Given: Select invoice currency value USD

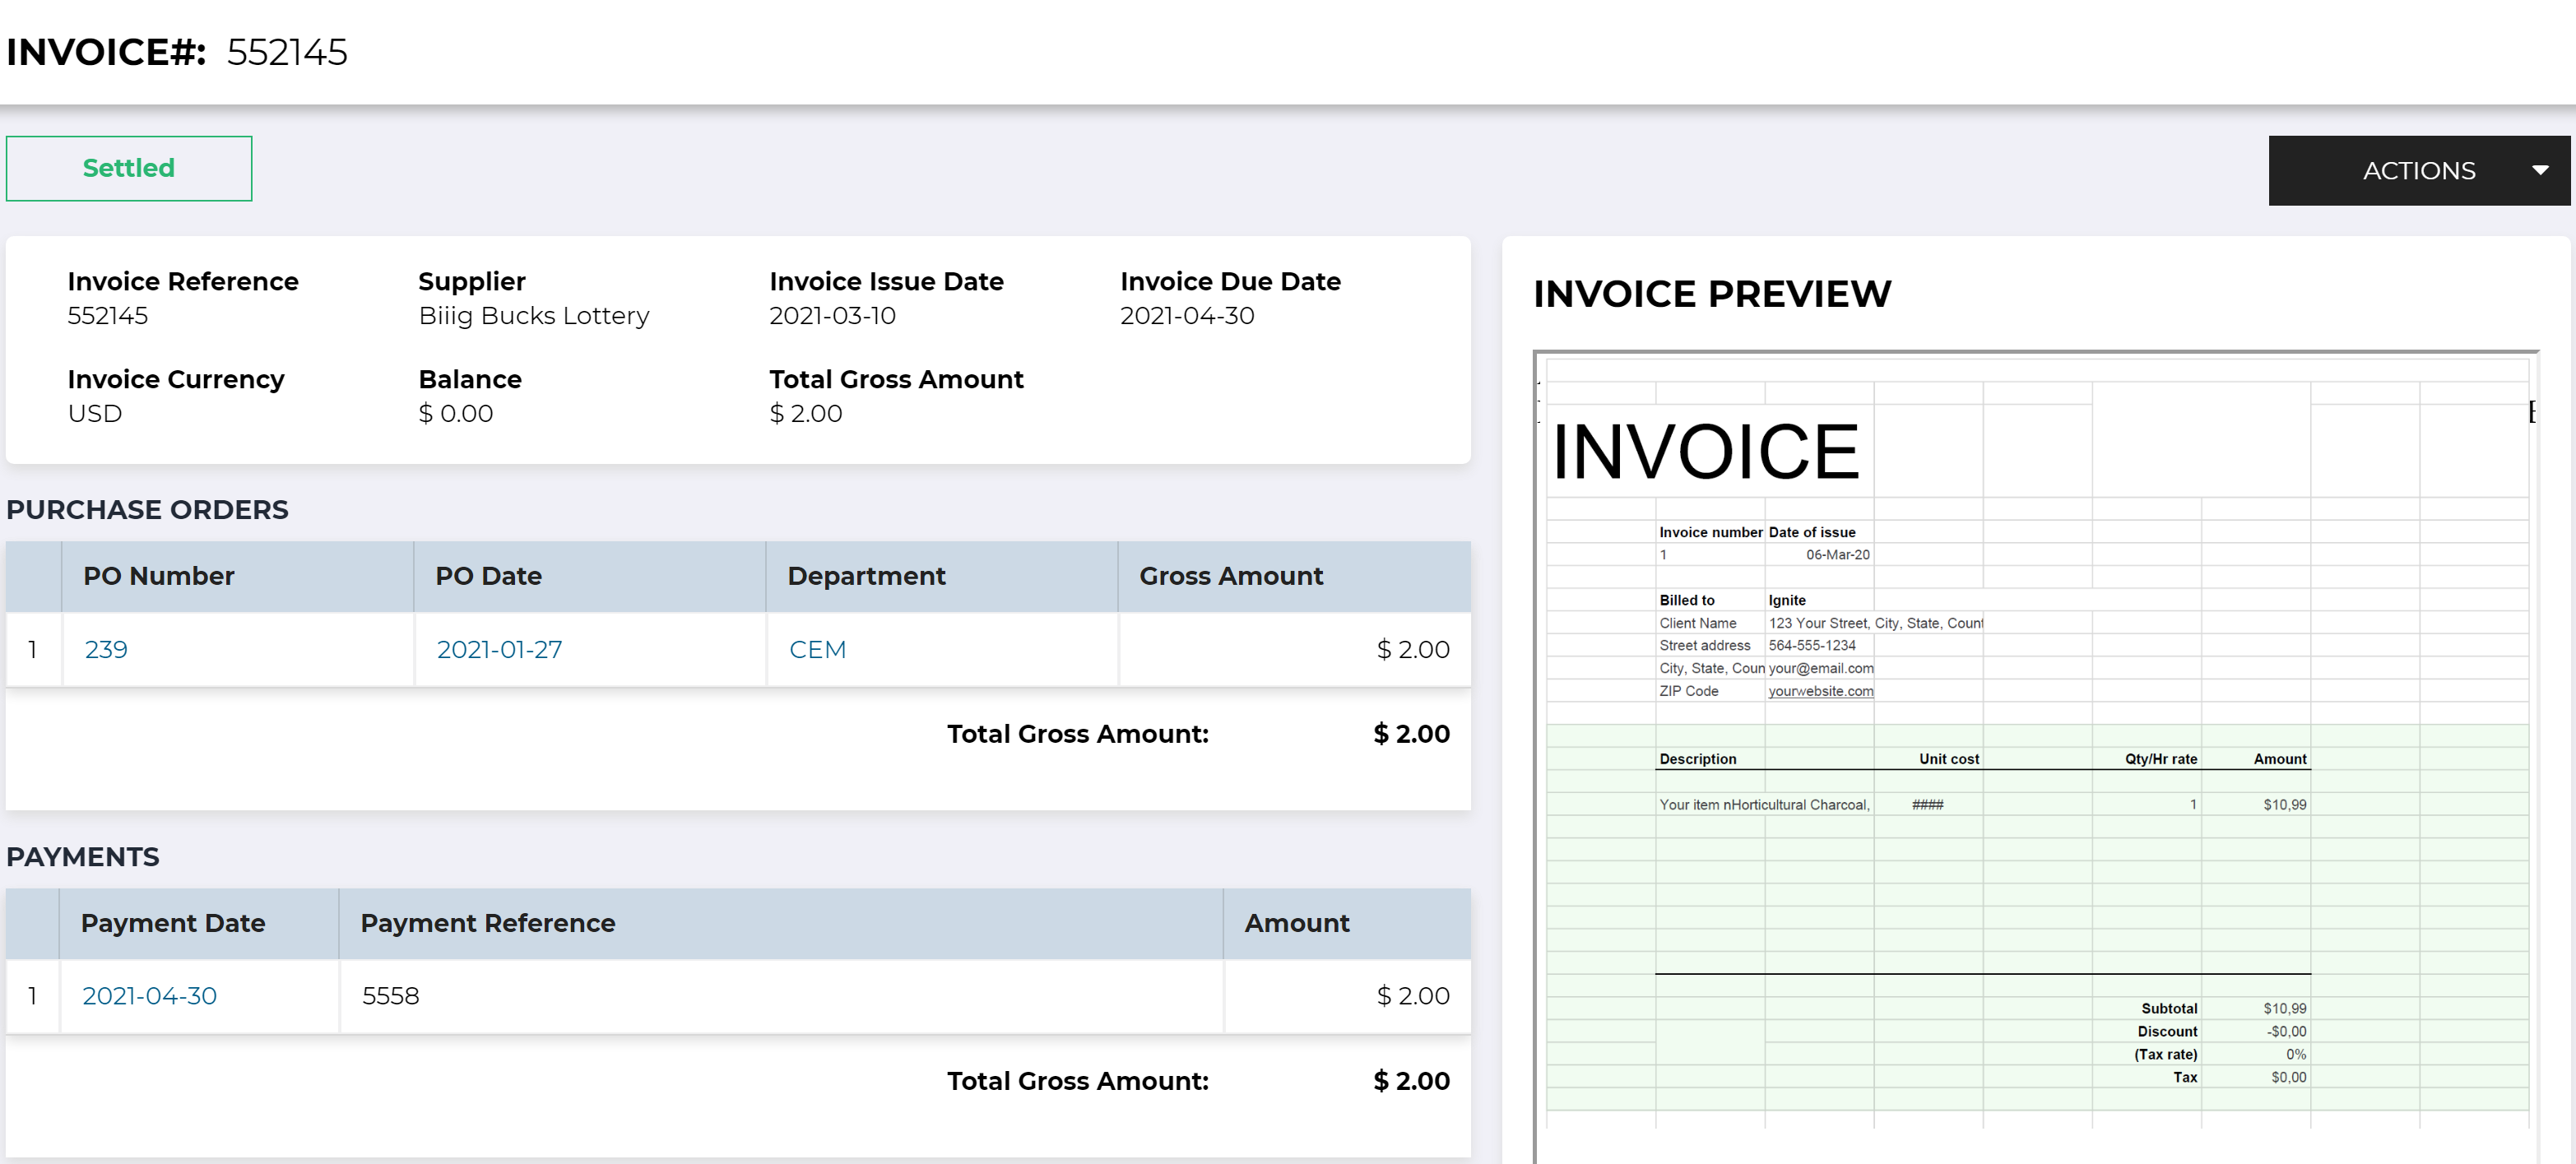Looking at the screenshot, I should [x=95, y=413].
